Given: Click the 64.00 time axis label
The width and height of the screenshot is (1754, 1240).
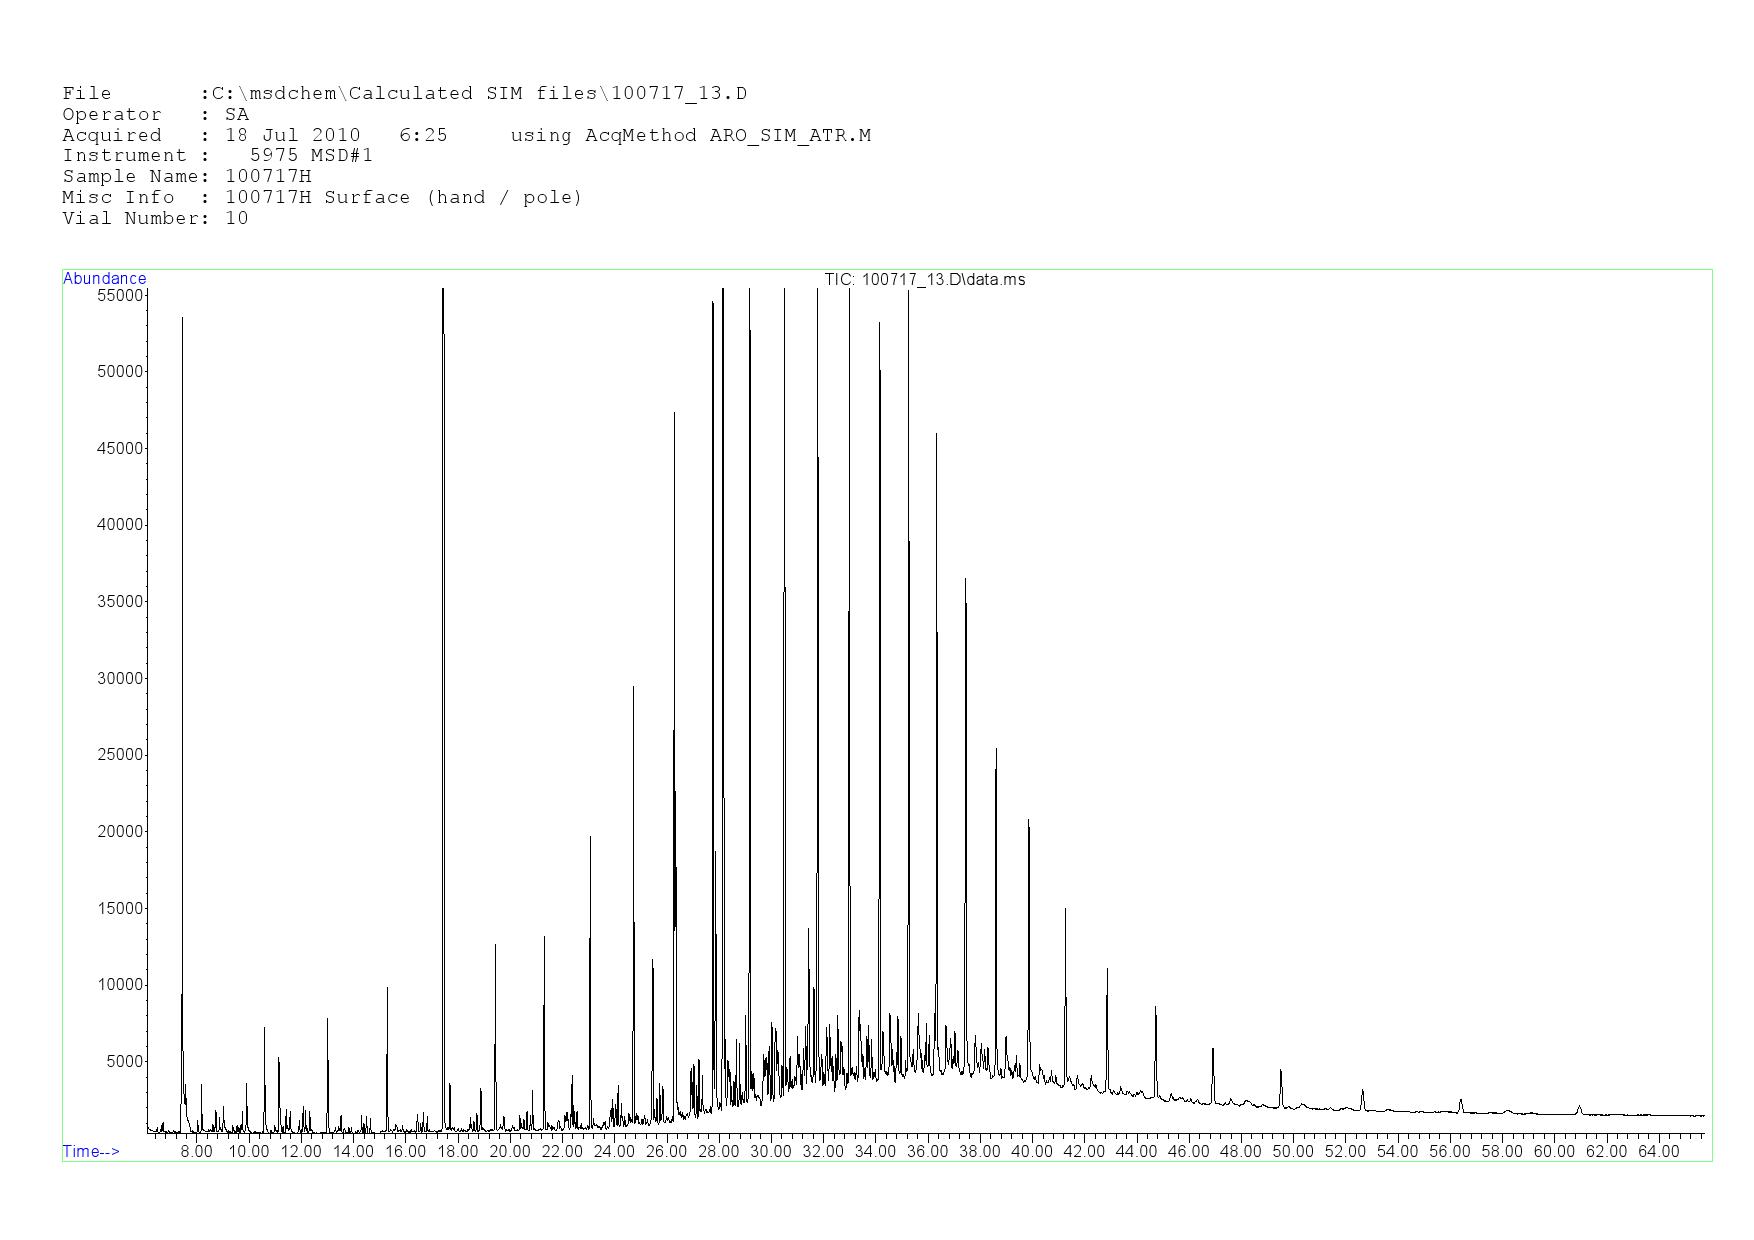Looking at the screenshot, I should (1658, 1152).
